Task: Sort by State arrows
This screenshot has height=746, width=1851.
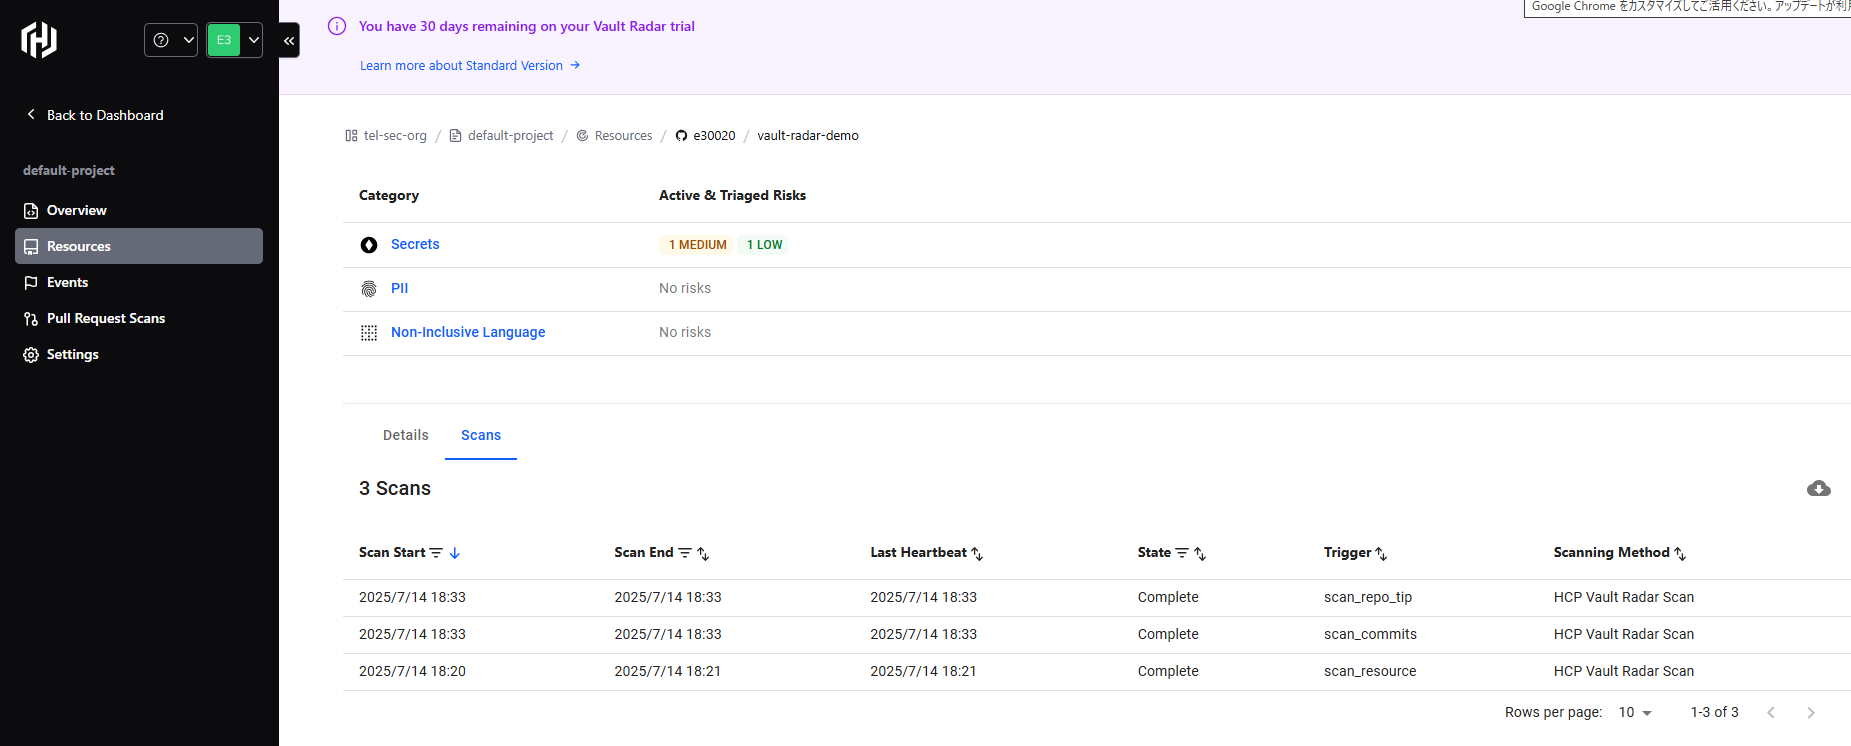Action: click(x=1200, y=553)
